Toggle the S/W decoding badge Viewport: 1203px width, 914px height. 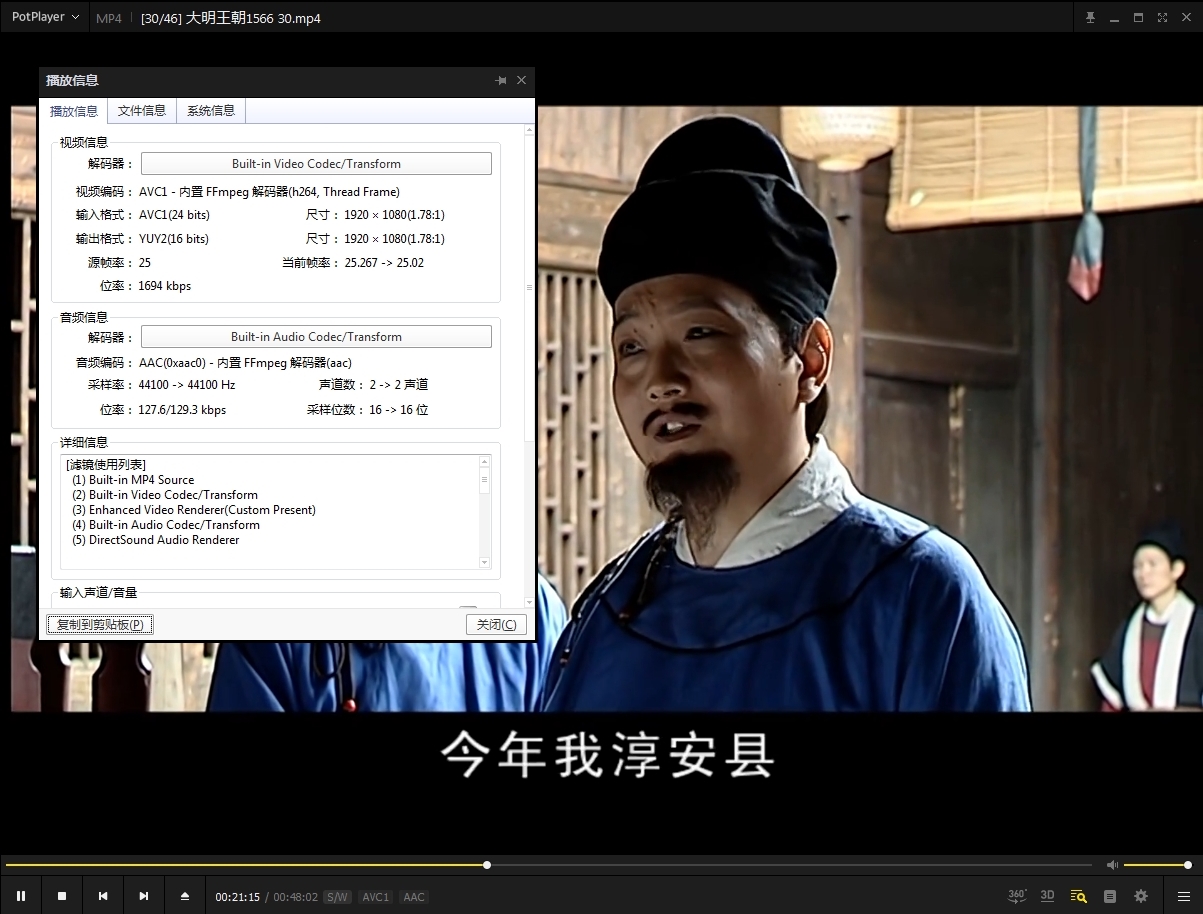337,897
